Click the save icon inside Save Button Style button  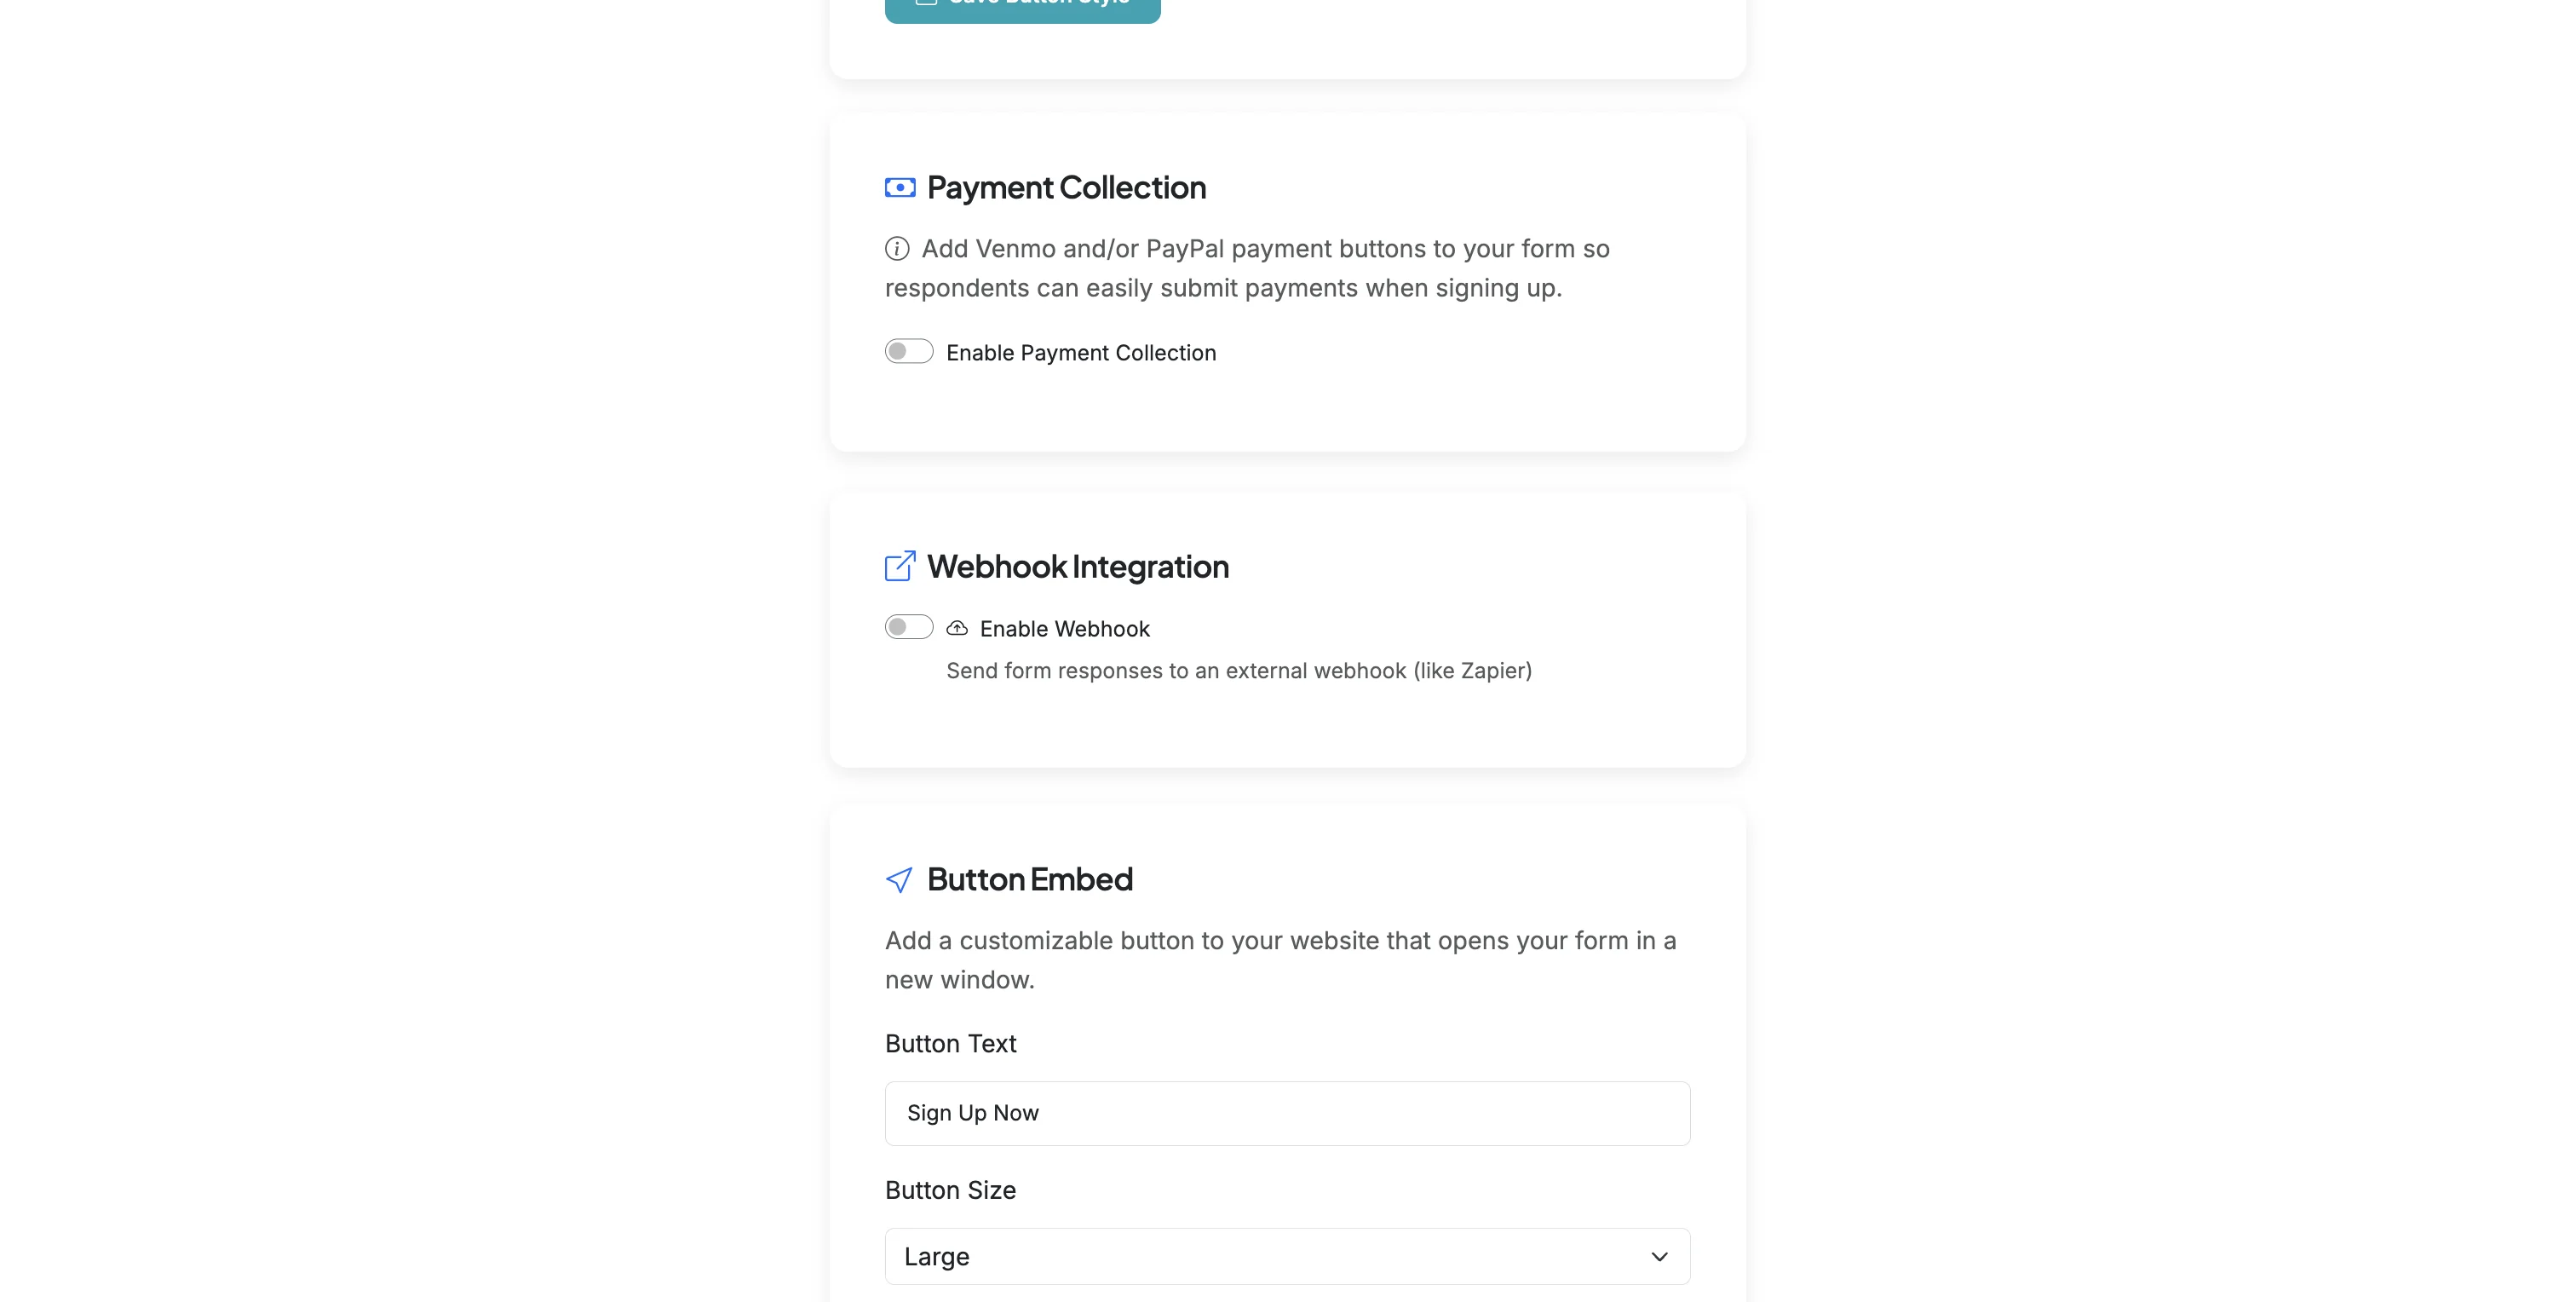coord(925,2)
